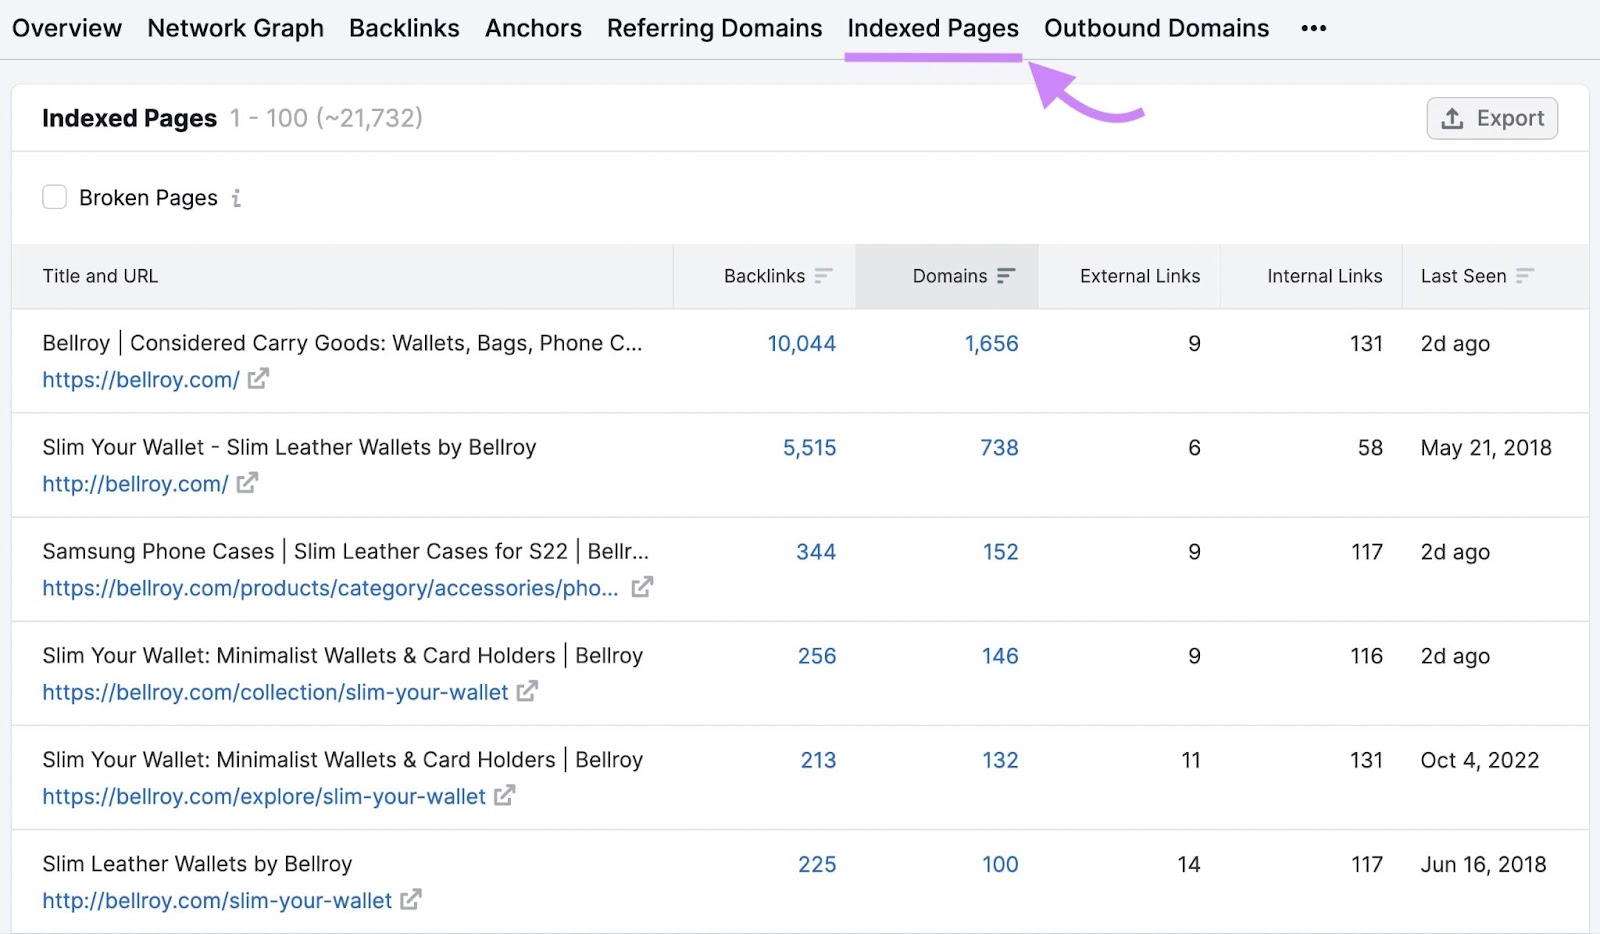
Task: Open the 10,044 backlinks count link
Action: [x=801, y=343]
